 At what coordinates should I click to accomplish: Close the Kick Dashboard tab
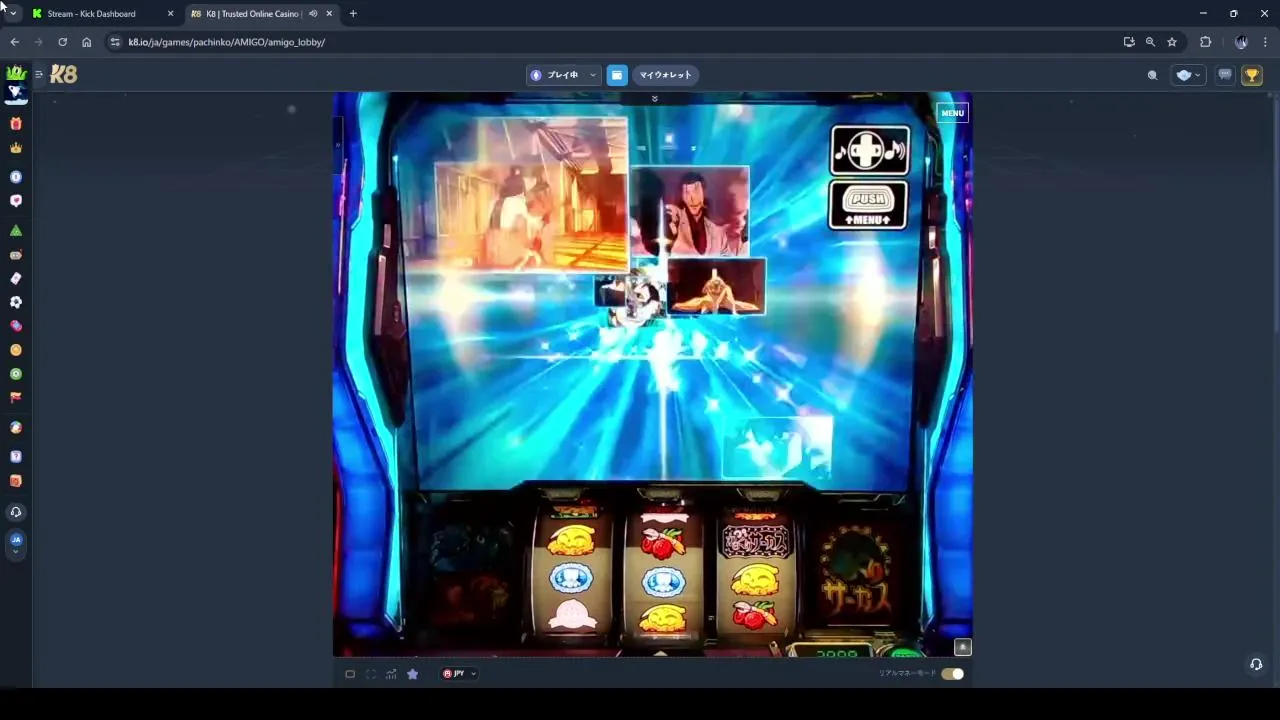170,14
